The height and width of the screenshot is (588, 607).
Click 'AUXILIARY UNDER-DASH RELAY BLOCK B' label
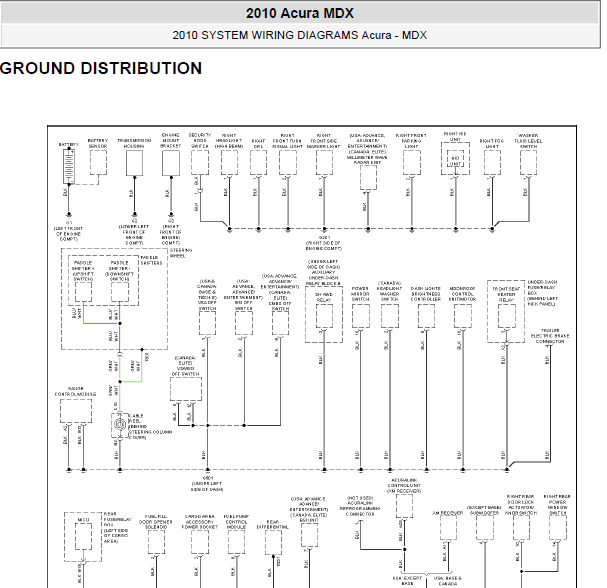pos(323,278)
